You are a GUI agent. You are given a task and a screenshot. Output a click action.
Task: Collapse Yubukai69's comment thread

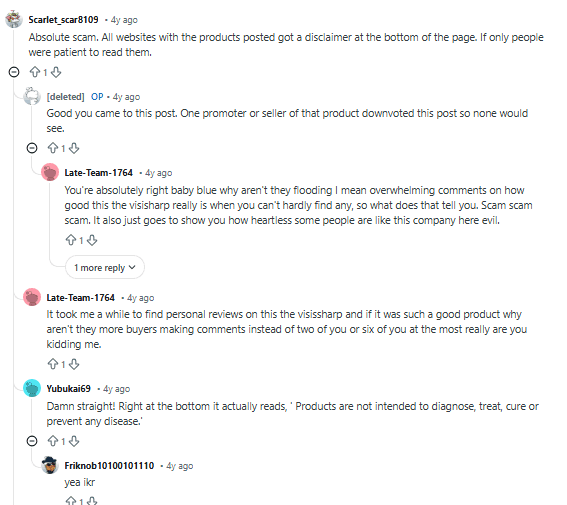pyautogui.click(x=32, y=441)
